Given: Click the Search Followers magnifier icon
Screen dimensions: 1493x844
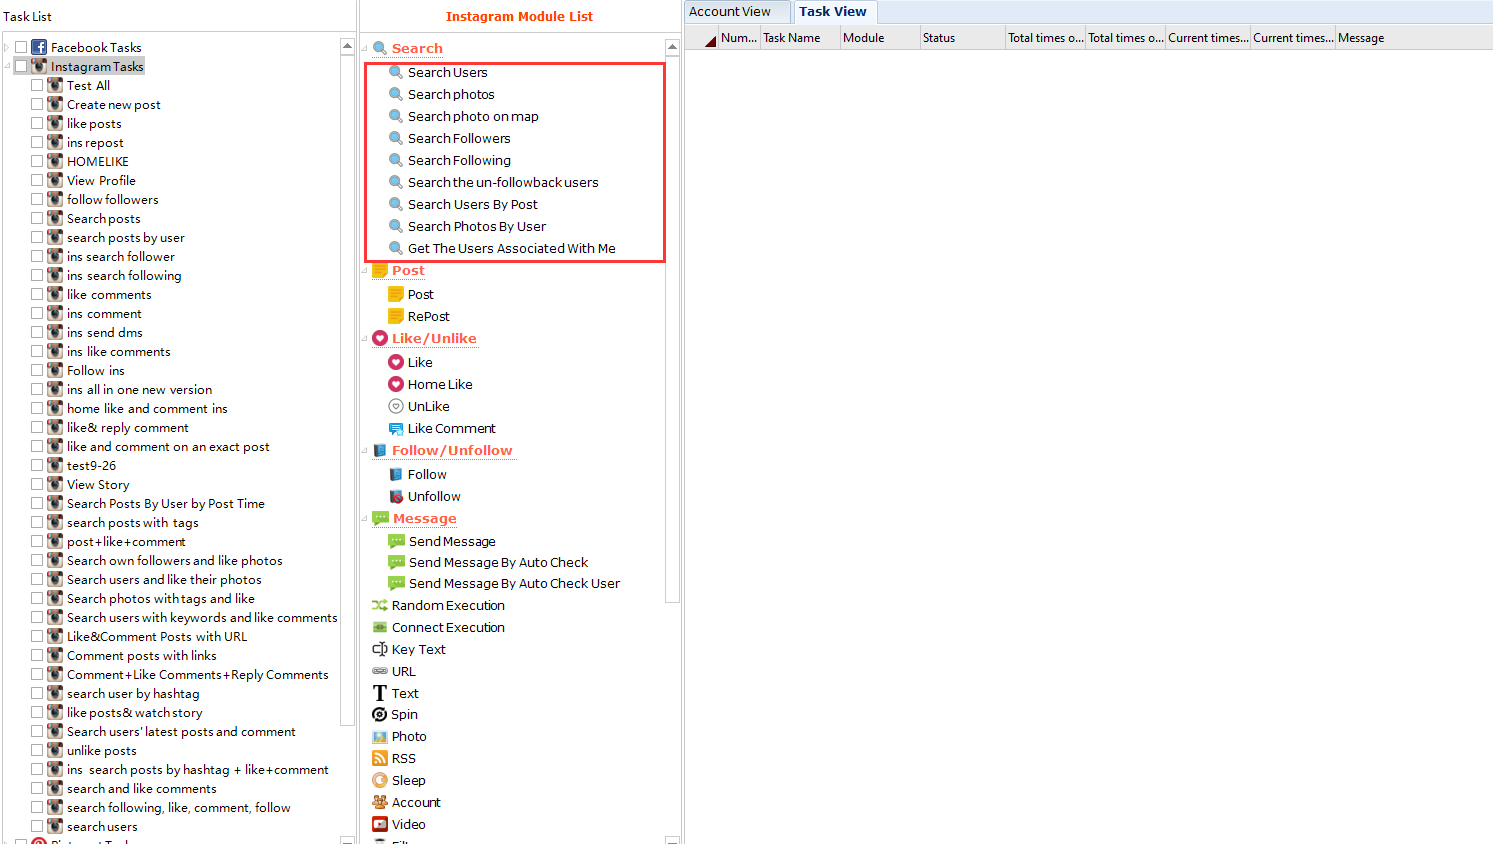Looking at the screenshot, I should click(x=396, y=138).
